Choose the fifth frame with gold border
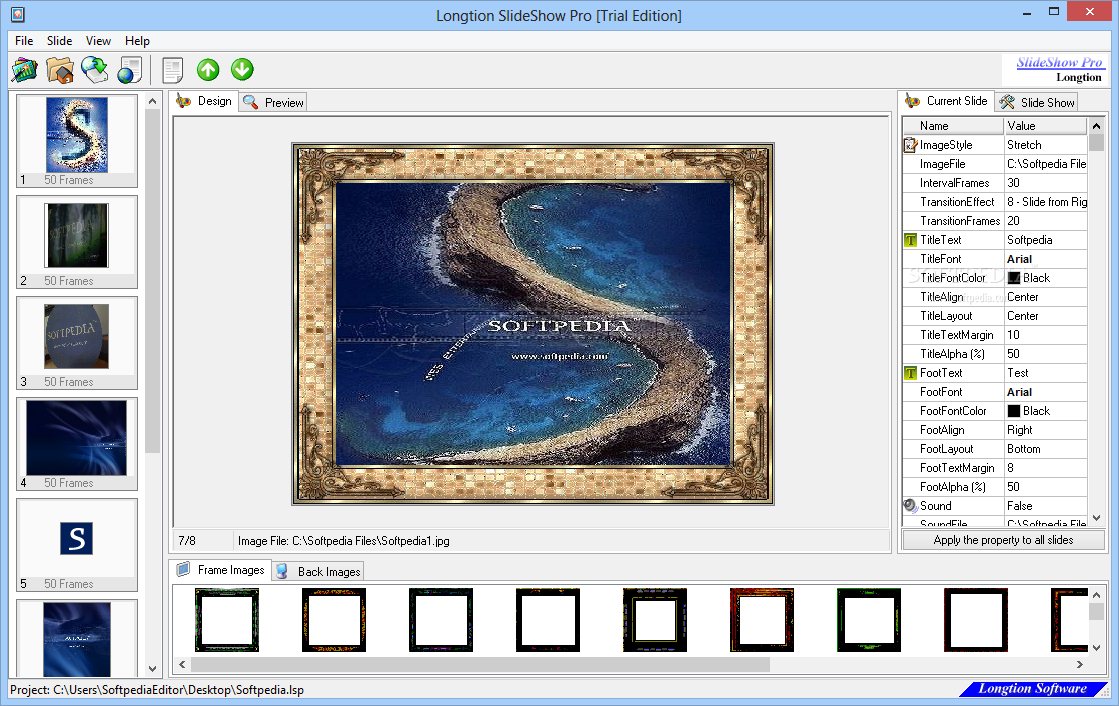The width and height of the screenshot is (1119, 706). [x=654, y=620]
